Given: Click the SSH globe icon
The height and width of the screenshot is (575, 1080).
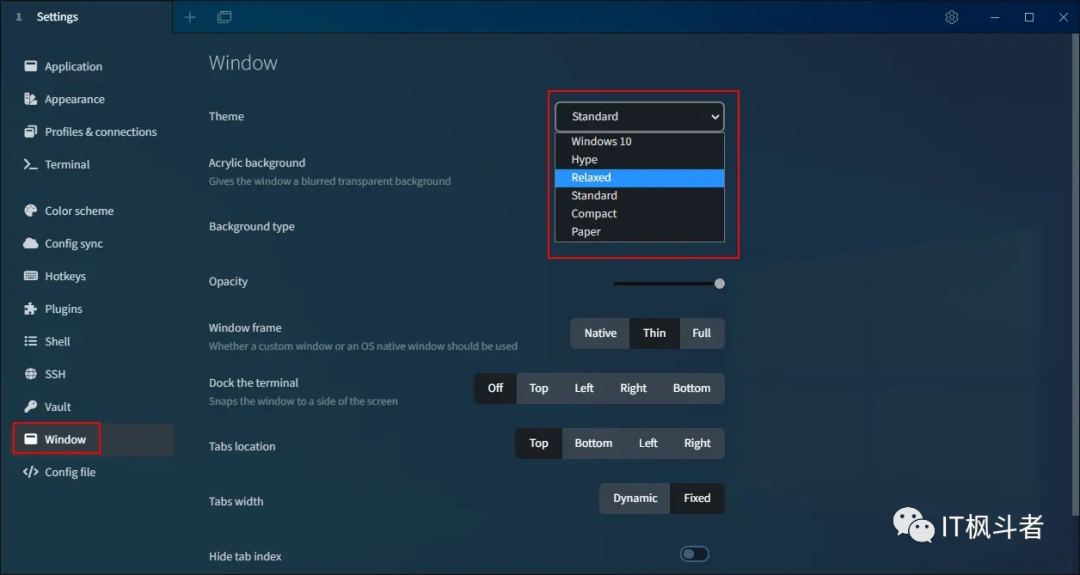Looking at the screenshot, I should [x=30, y=374].
